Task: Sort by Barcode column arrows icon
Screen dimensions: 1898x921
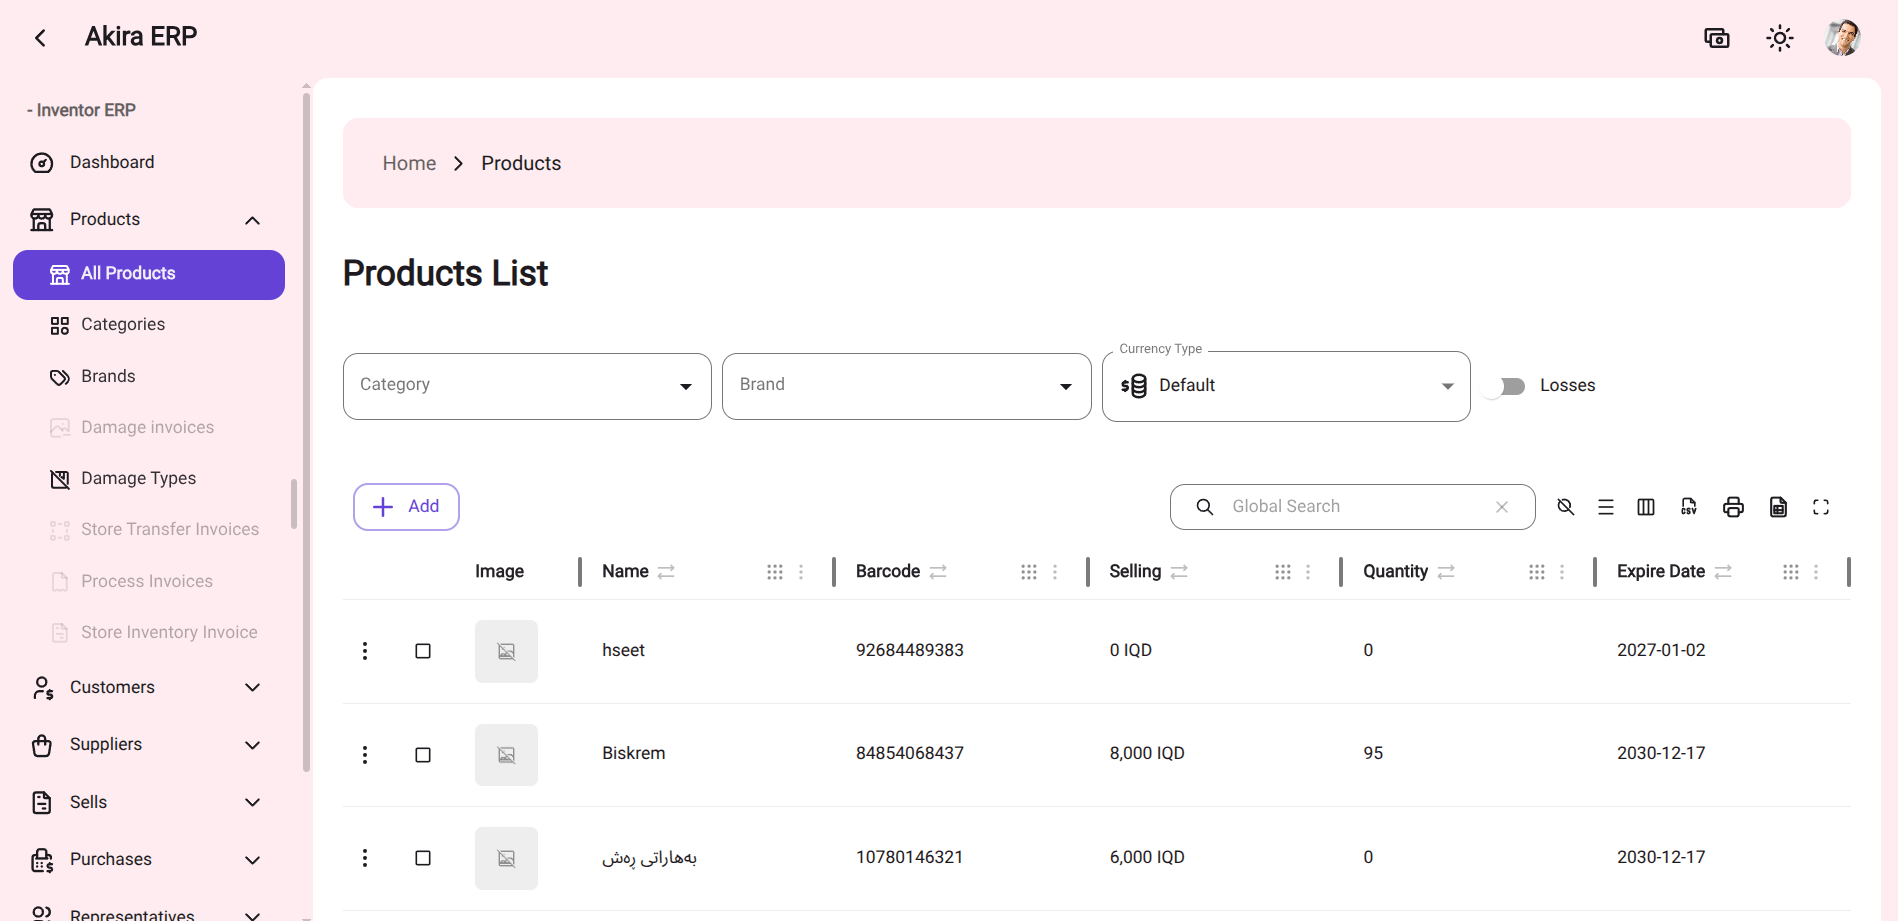Action: click(x=938, y=572)
